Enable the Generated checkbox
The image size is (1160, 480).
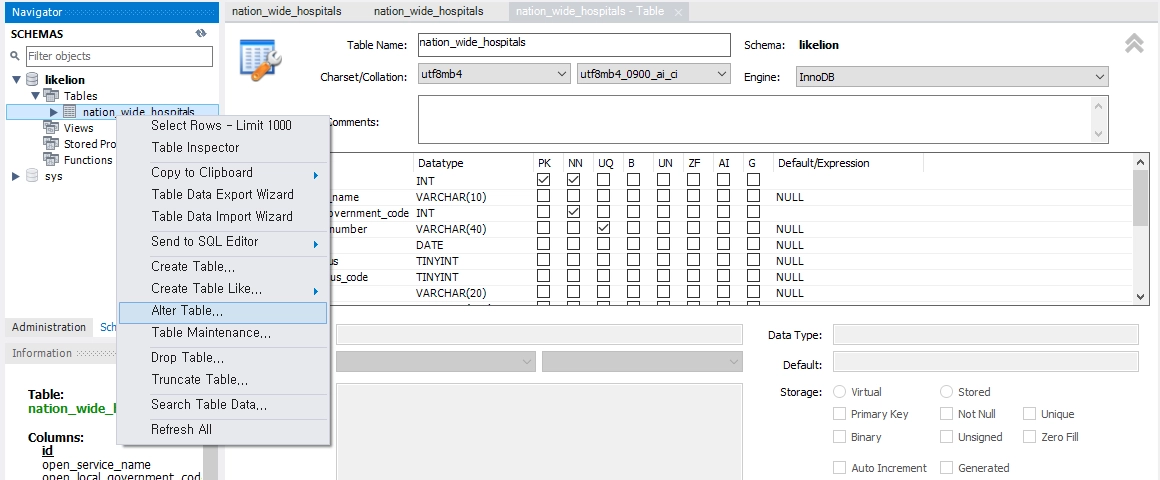click(946, 468)
